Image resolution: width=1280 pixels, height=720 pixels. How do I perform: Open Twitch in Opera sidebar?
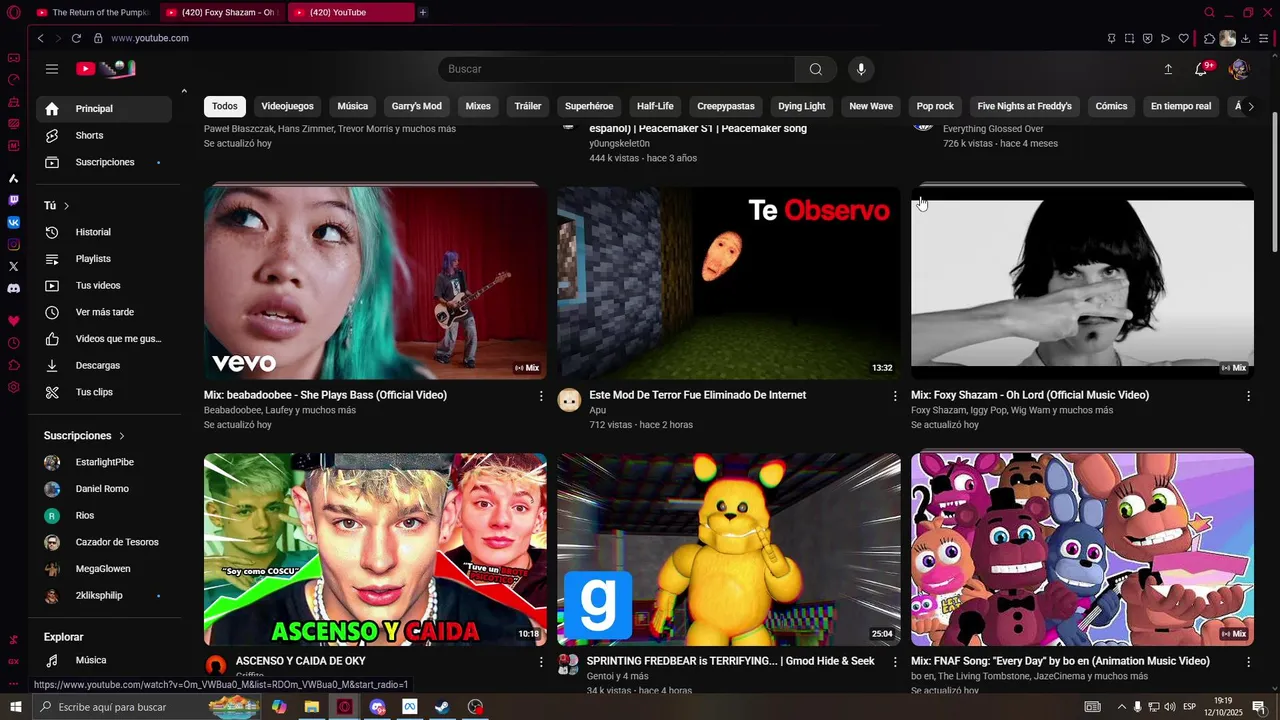pyautogui.click(x=14, y=200)
